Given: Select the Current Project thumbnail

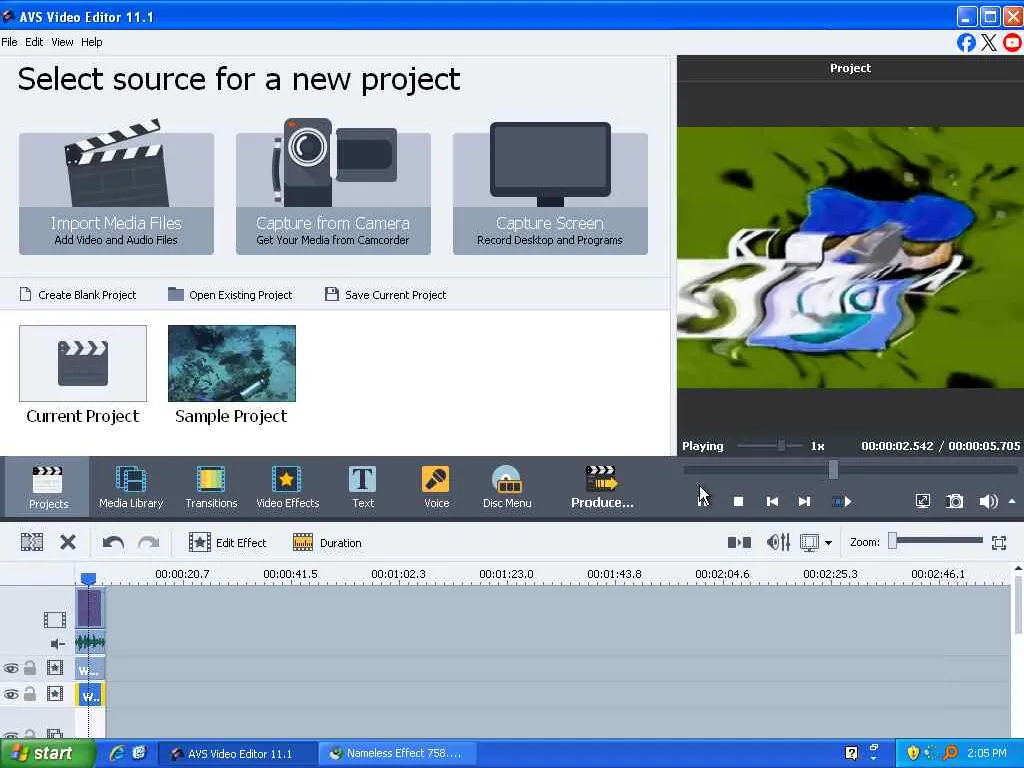Looking at the screenshot, I should tap(83, 363).
